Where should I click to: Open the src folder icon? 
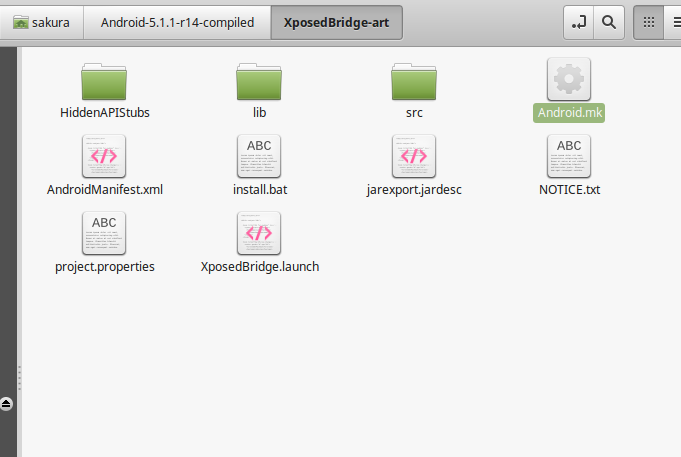(x=414, y=82)
